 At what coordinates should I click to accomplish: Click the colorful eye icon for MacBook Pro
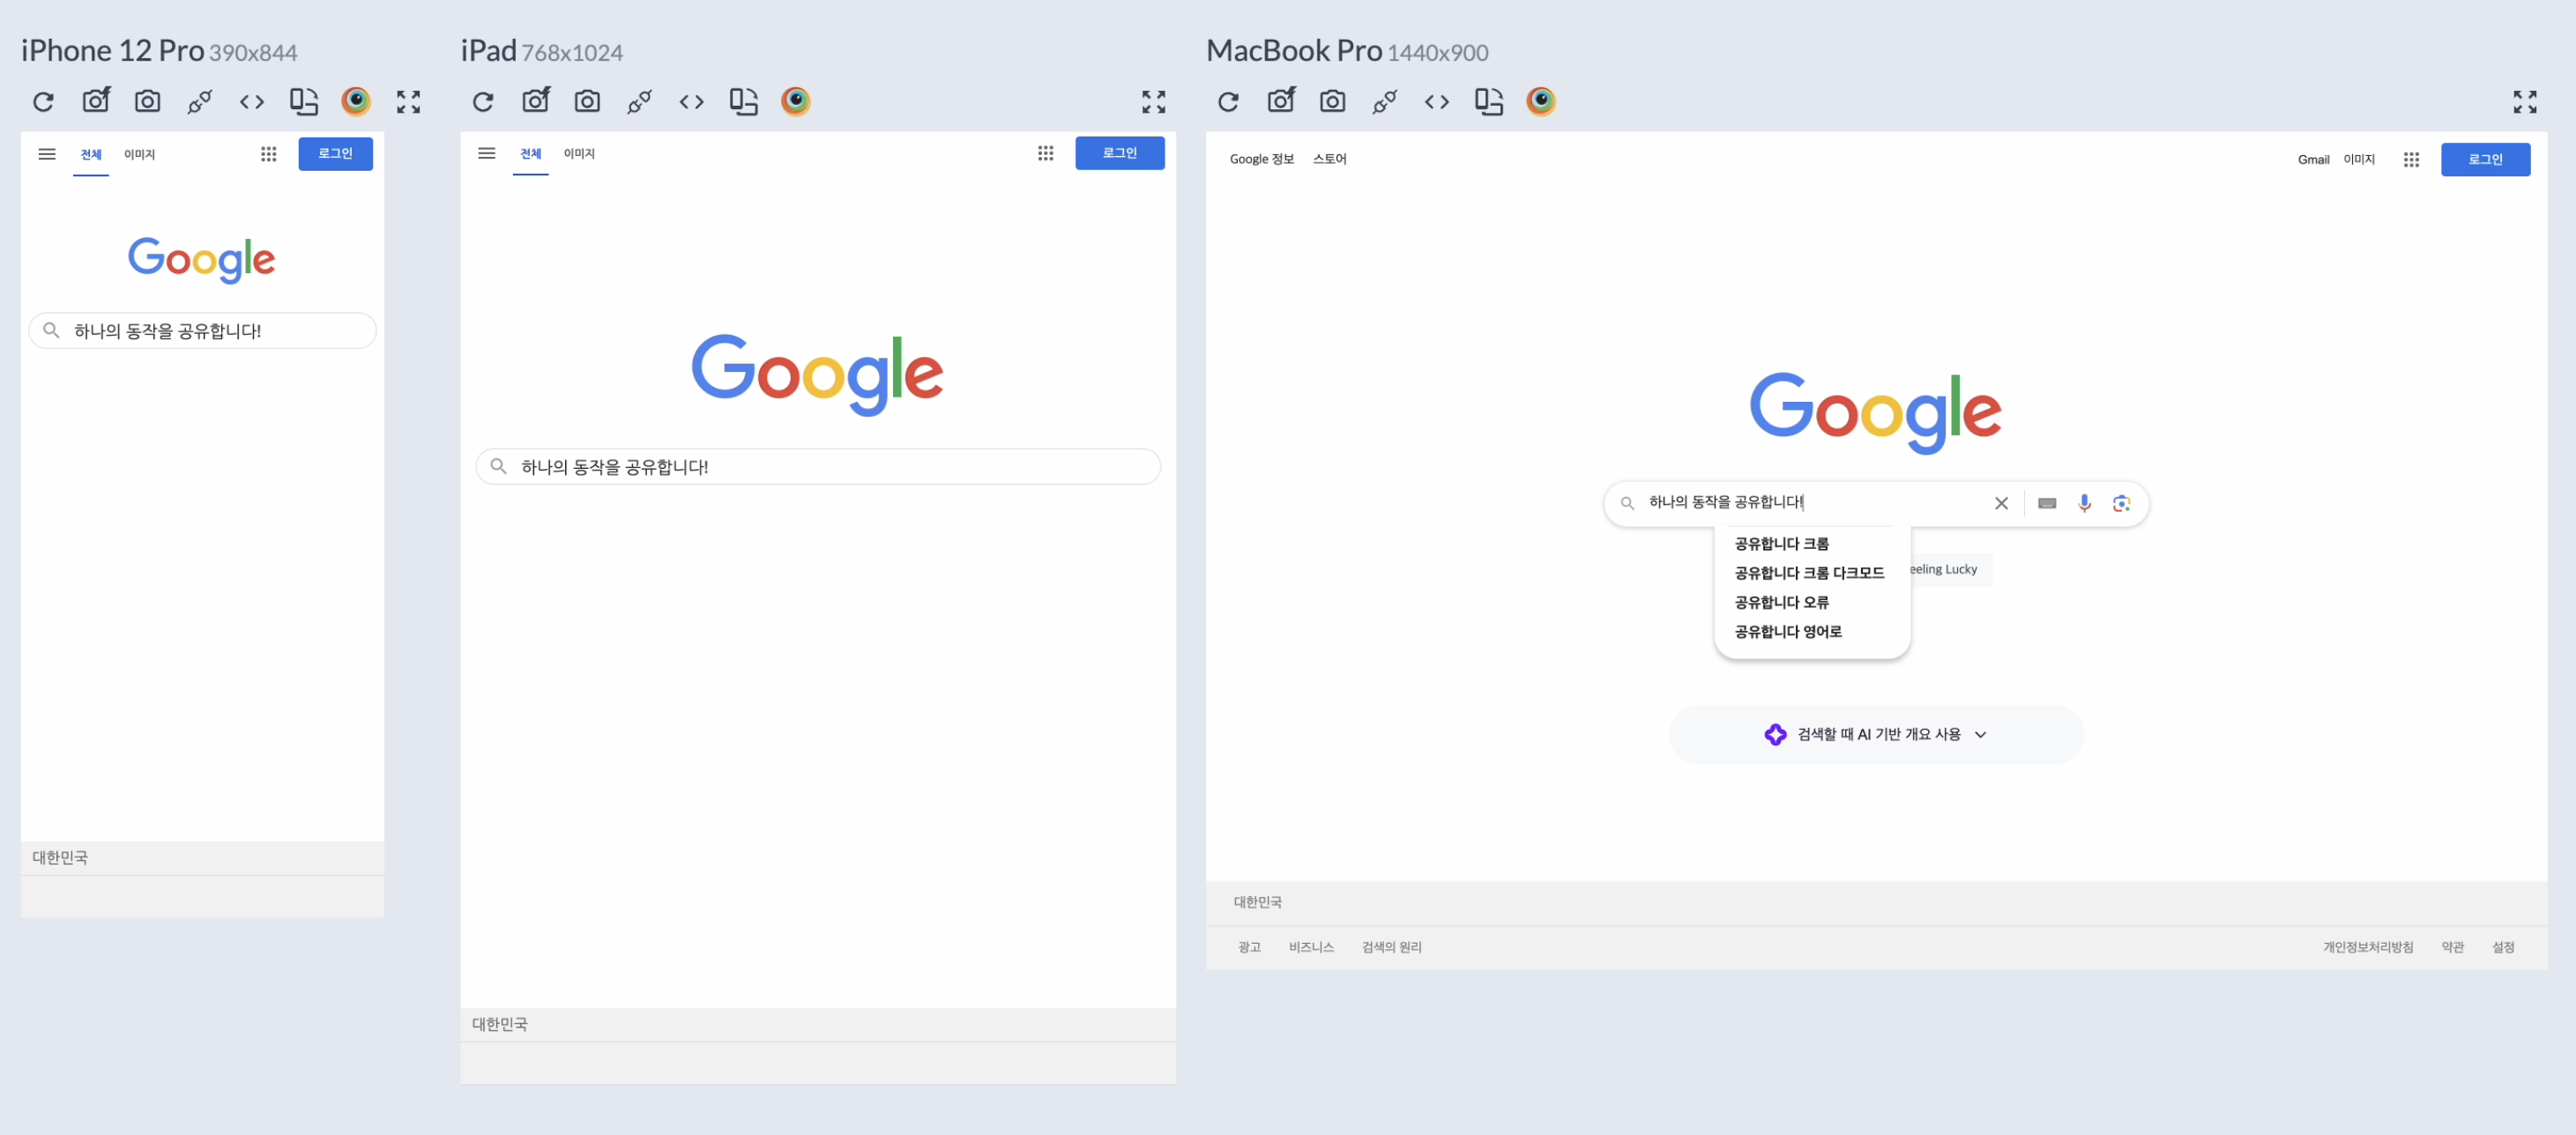pos(1541,101)
